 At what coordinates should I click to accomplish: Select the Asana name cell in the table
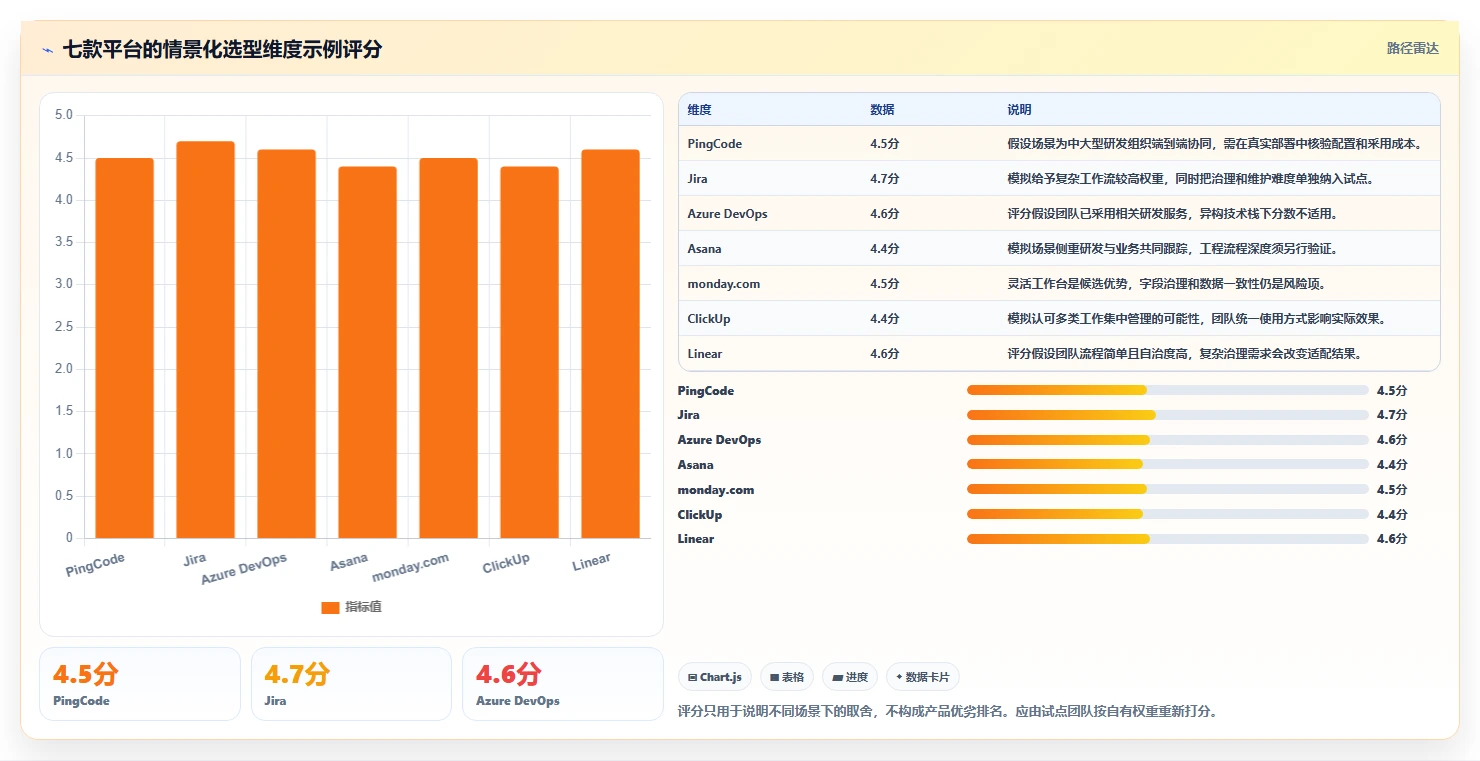pos(705,249)
